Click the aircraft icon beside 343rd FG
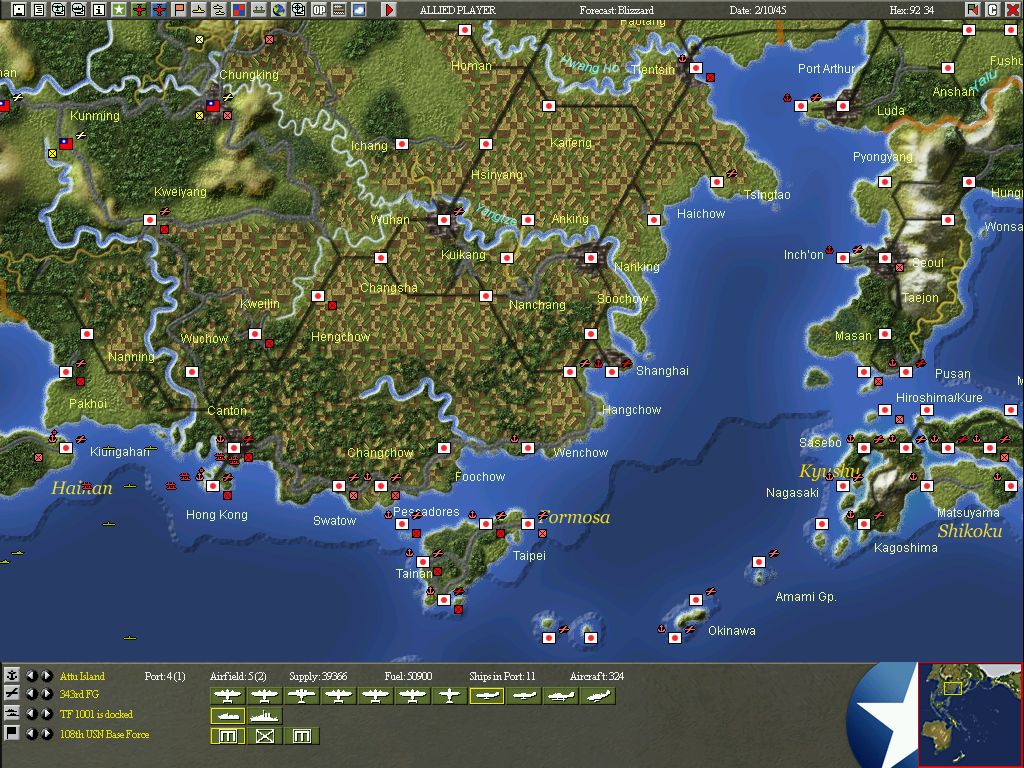This screenshot has width=1024, height=768. (11, 694)
